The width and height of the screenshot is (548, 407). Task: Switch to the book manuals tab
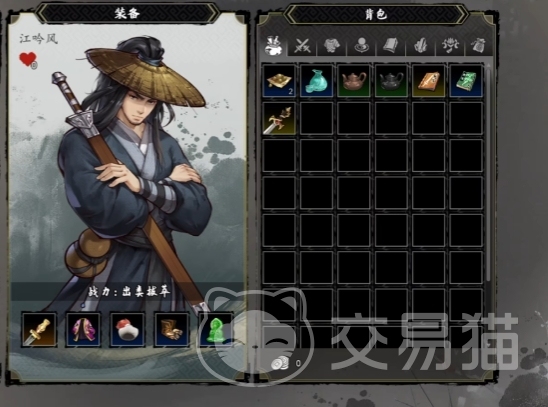[x=391, y=45]
